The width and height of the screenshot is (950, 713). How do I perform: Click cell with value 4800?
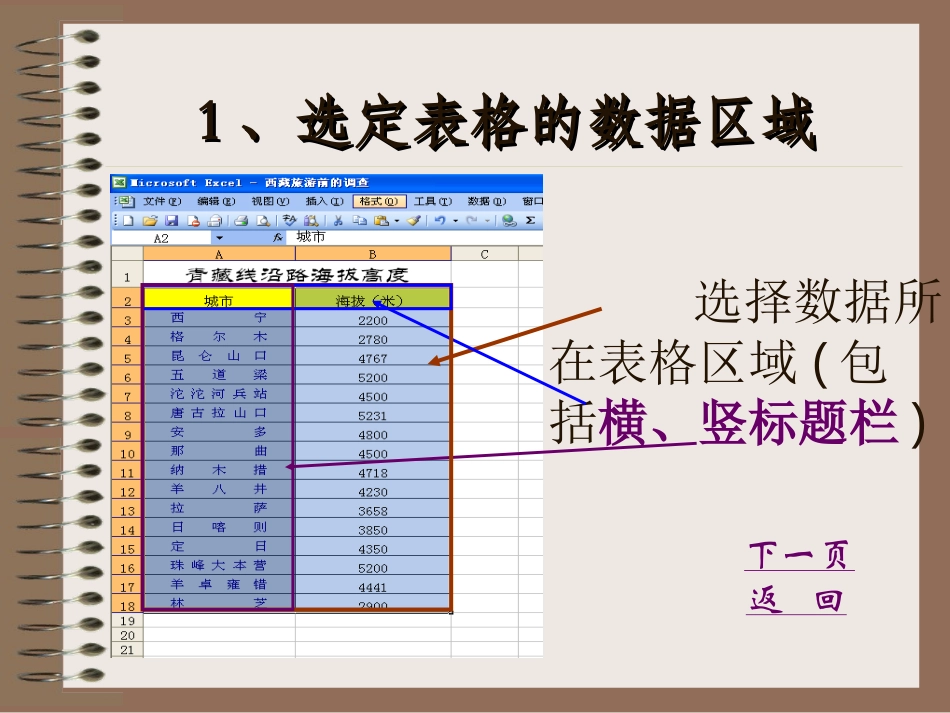373,434
